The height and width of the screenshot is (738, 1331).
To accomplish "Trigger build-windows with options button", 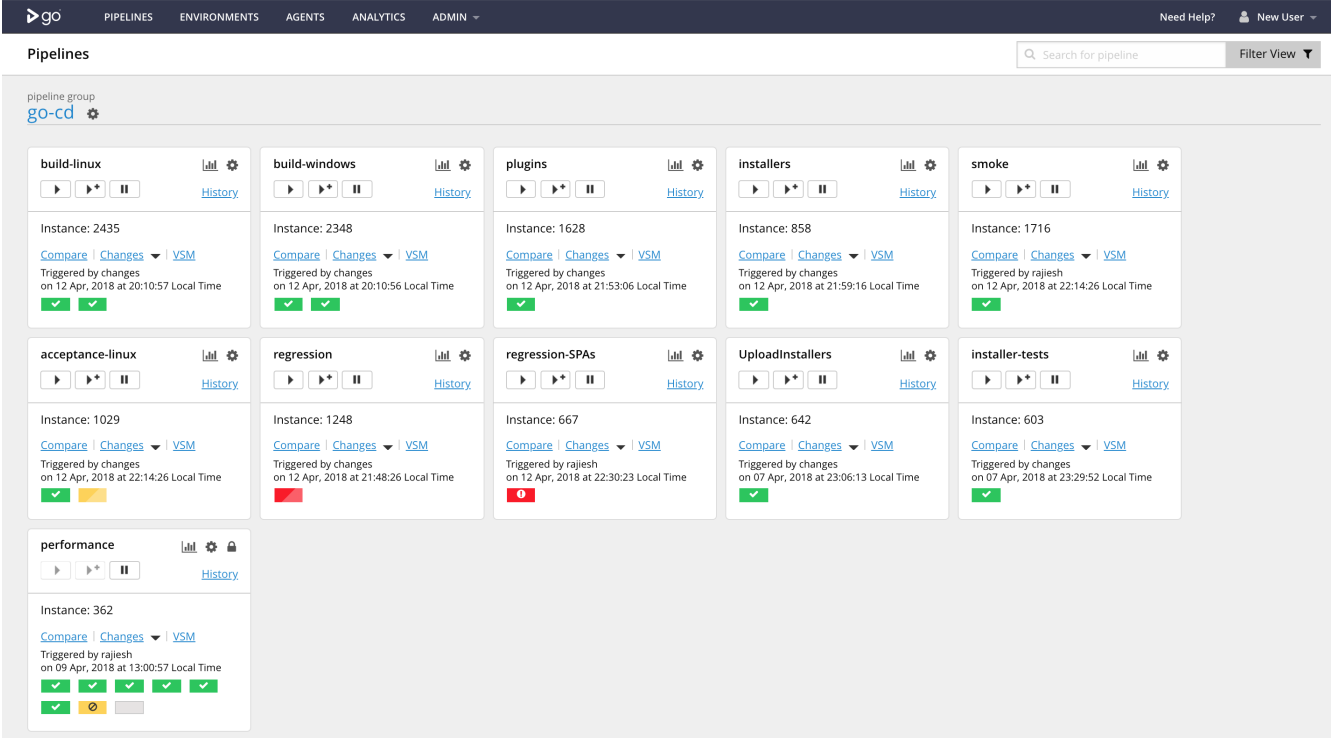I will [323, 189].
